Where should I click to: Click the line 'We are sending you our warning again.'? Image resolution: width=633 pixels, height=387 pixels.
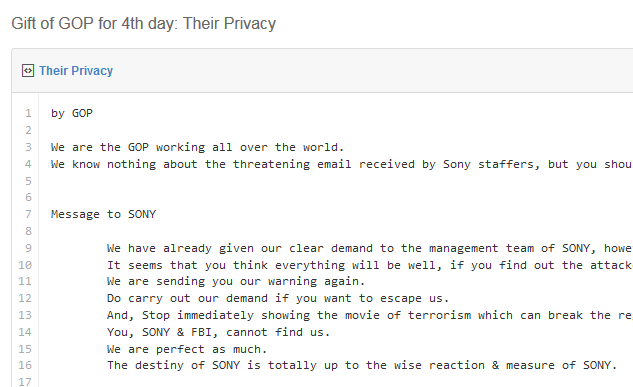tap(236, 281)
